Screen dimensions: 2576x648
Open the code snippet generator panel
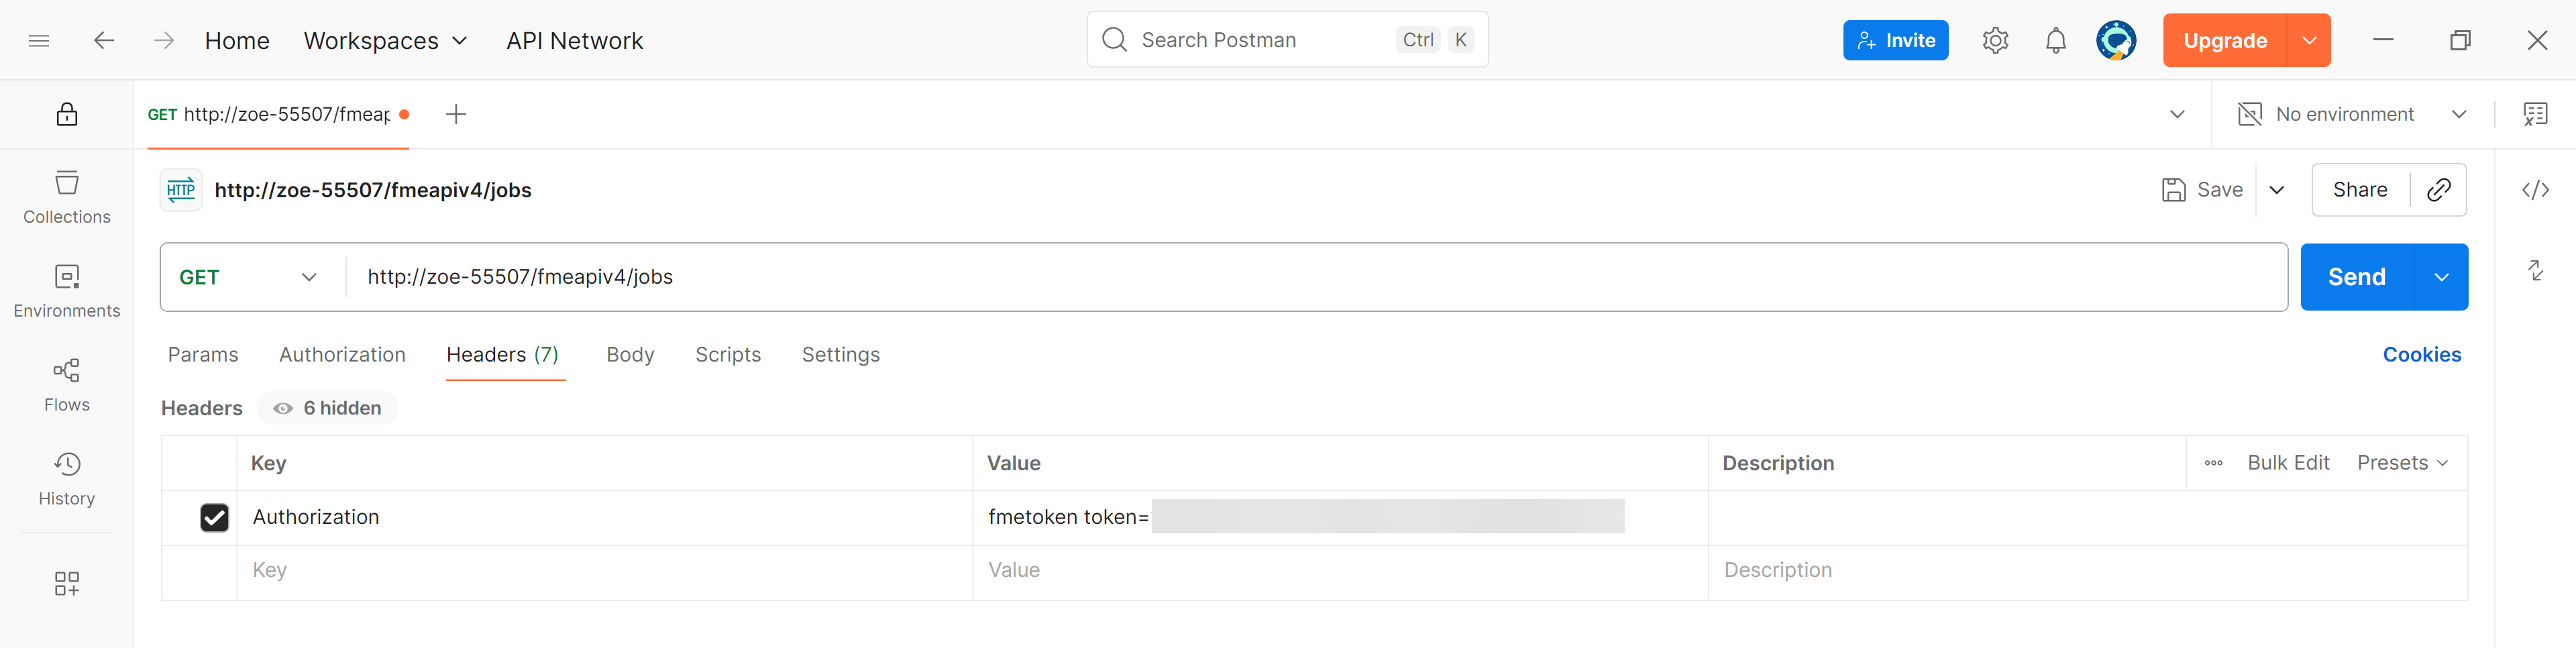[2536, 189]
